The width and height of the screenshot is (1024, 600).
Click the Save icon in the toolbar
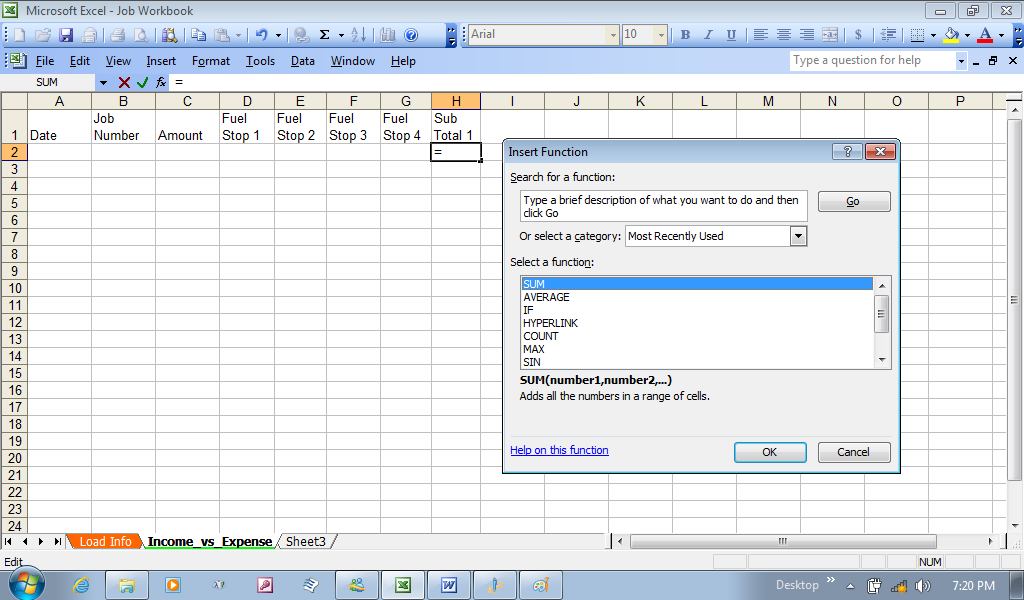66,35
